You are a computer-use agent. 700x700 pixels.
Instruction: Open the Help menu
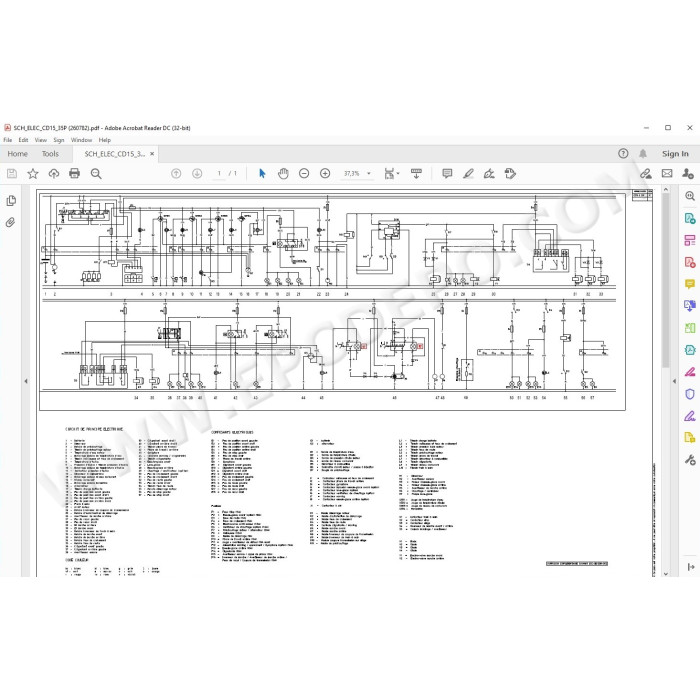[x=104, y=140]
